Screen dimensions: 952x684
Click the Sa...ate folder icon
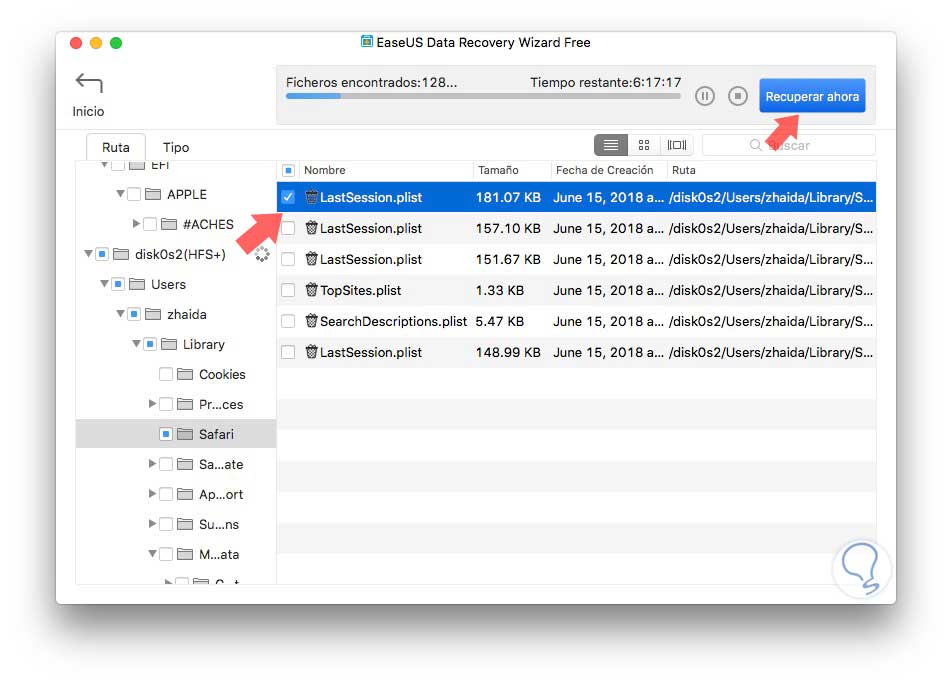pyautogui.click(x=185, y=464)
